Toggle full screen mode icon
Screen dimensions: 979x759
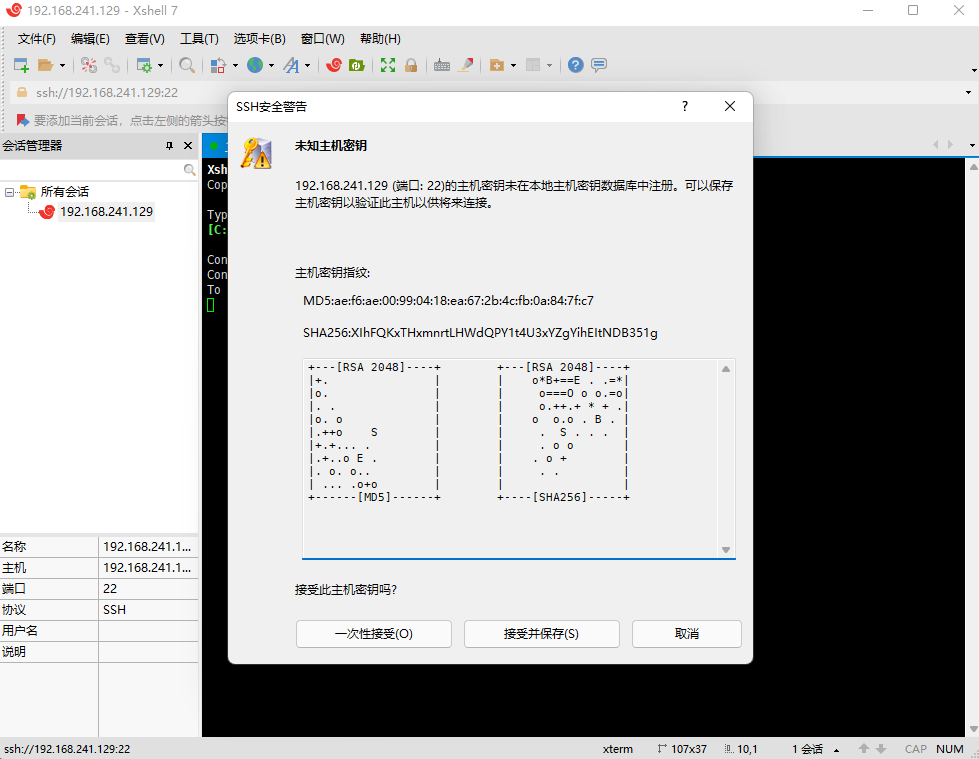click(388, 65)
